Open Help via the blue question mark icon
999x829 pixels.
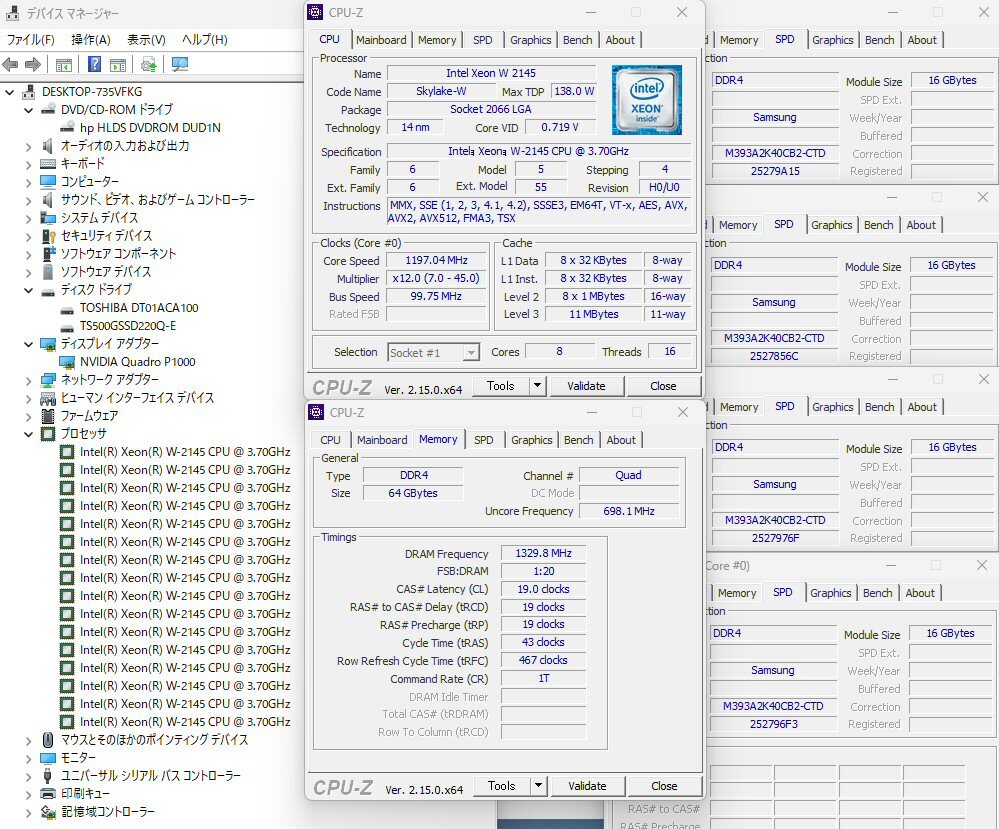coord(94,64)
